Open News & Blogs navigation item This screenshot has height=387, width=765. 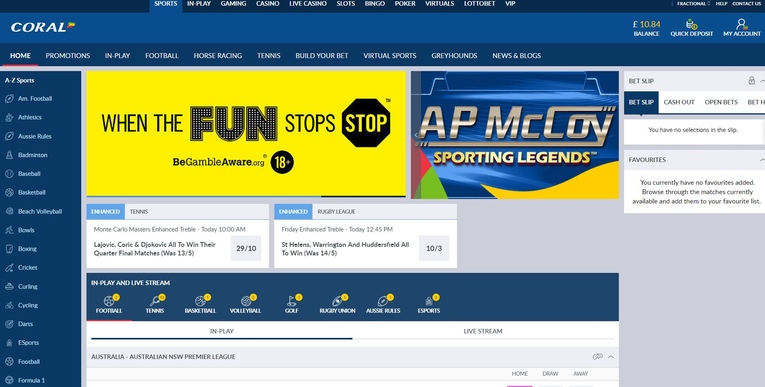517,56
